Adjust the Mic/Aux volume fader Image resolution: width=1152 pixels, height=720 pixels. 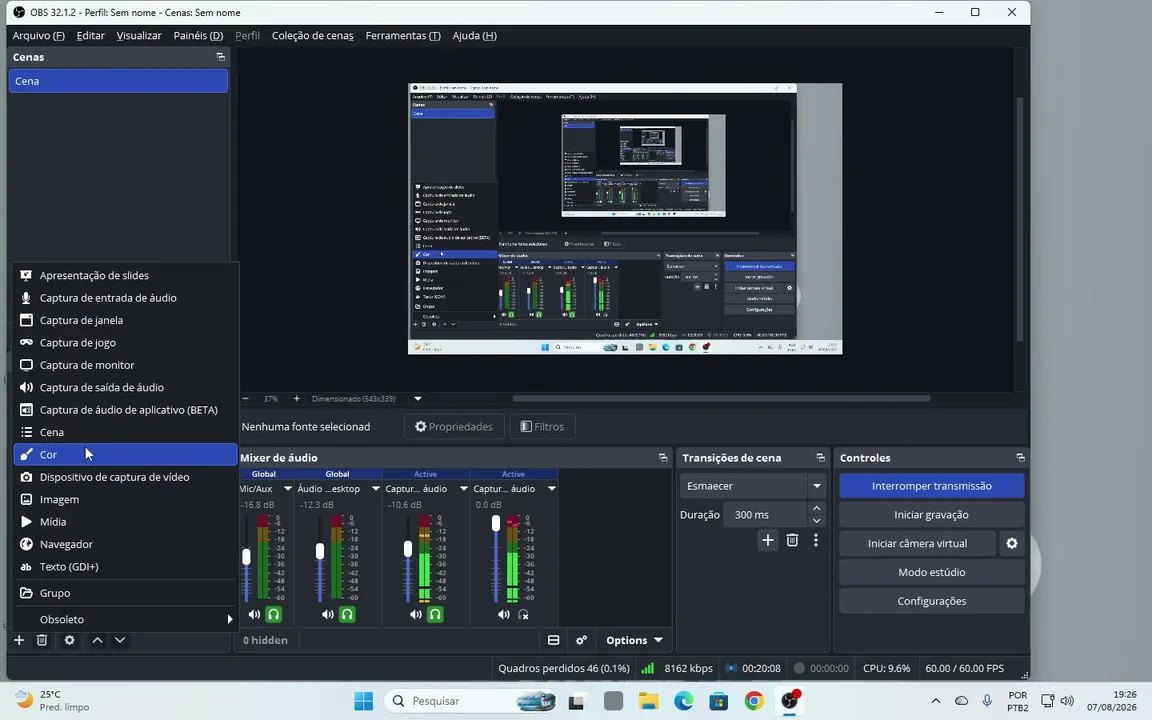246,557
